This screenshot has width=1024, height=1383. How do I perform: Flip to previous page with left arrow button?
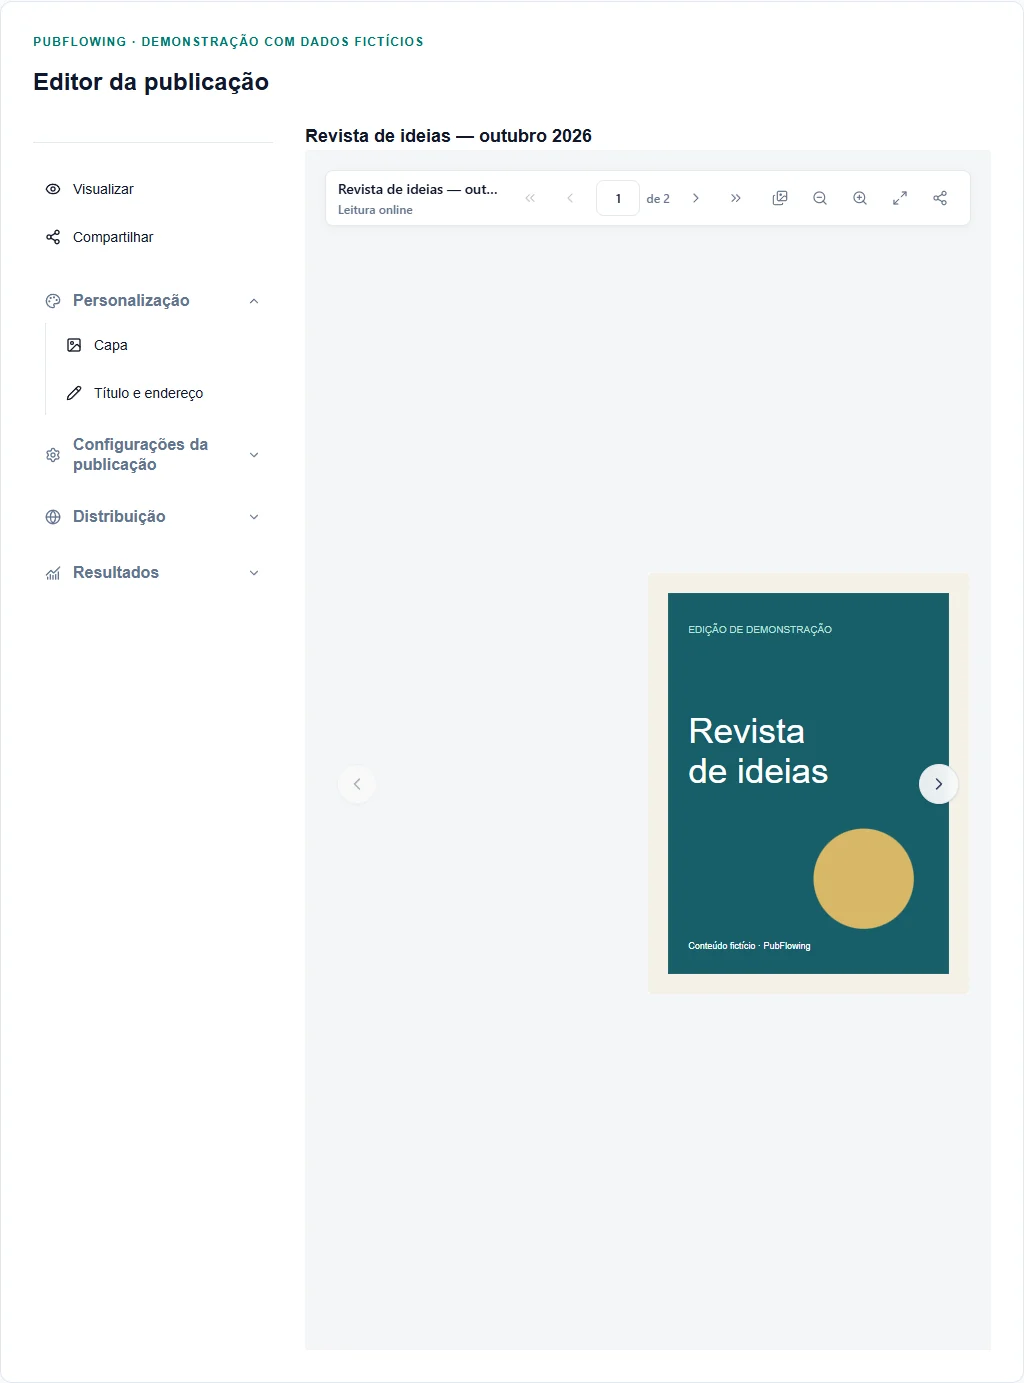tap(357, 784)
